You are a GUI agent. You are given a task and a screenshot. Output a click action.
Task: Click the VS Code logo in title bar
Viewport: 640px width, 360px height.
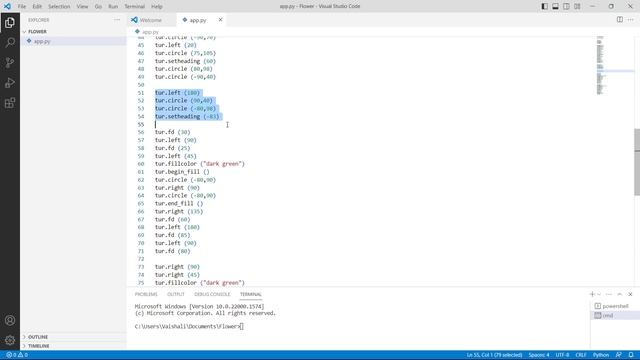coord(7,6)
